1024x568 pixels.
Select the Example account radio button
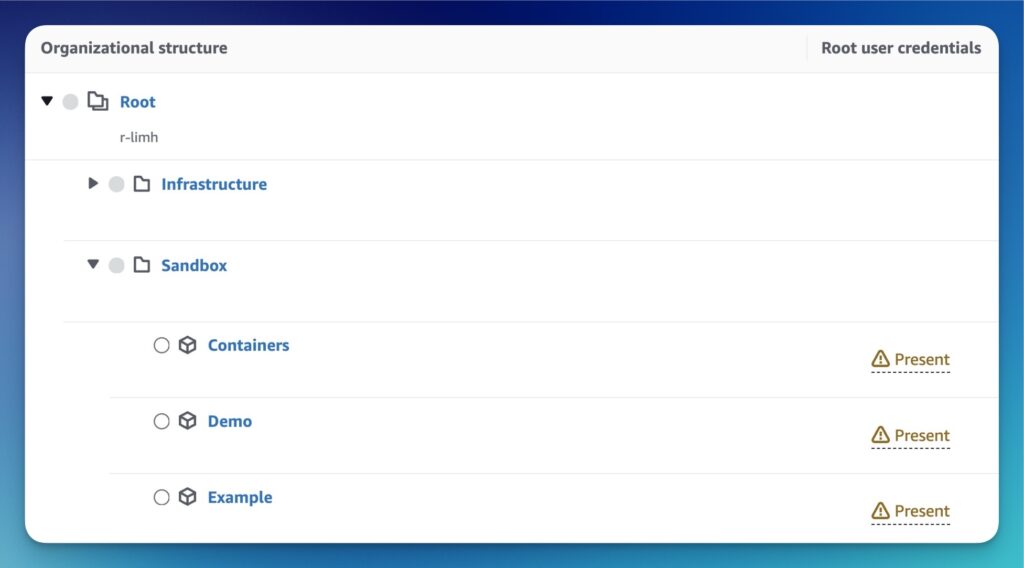point(161,497)
